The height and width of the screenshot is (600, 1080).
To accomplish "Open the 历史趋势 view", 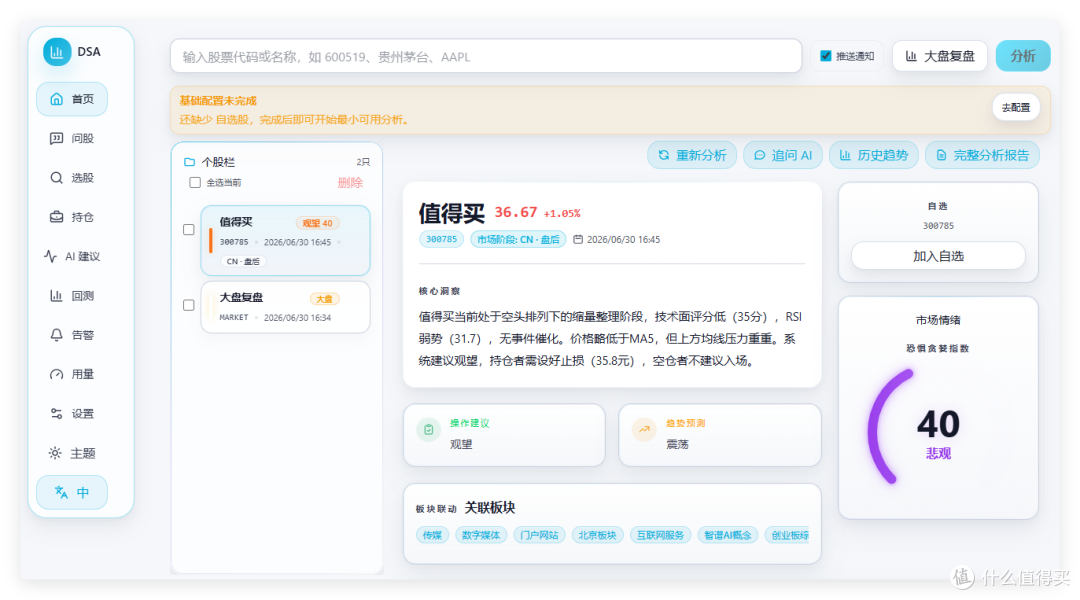I will [873, 155].
